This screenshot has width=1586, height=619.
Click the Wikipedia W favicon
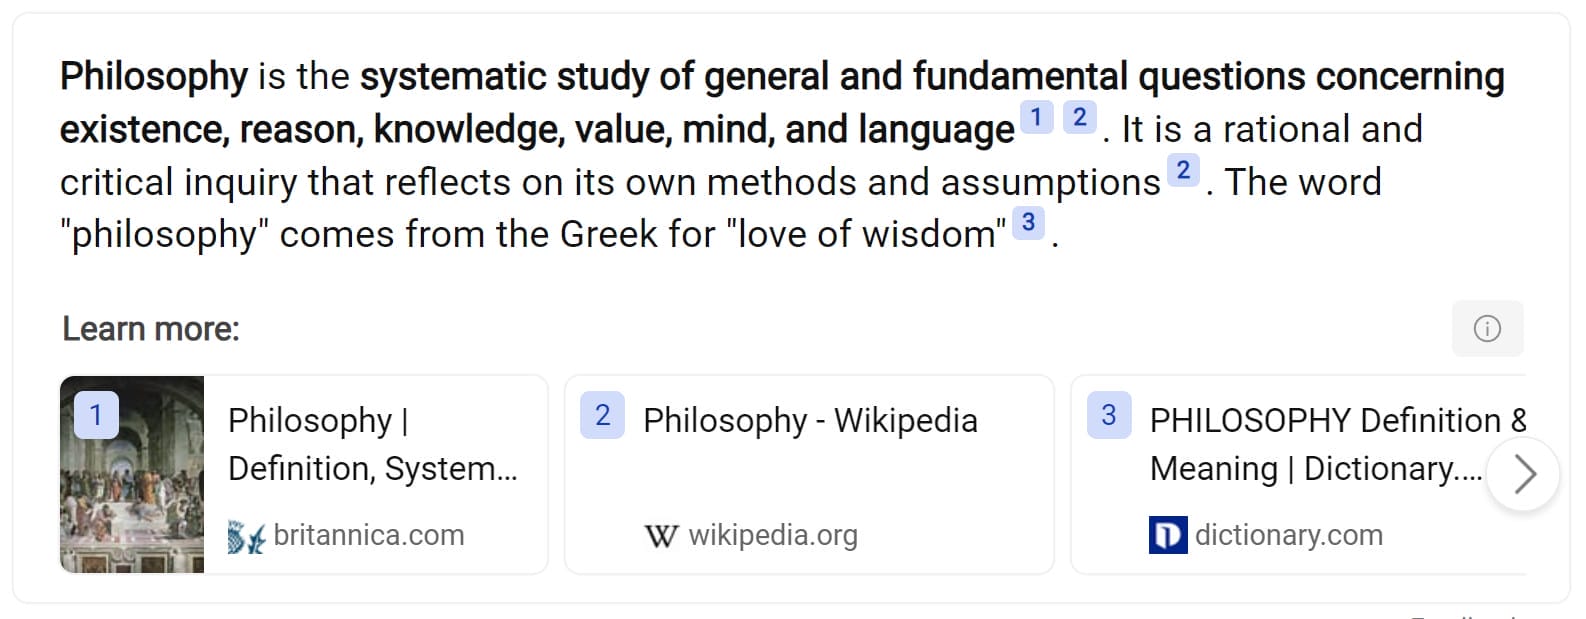661,537
